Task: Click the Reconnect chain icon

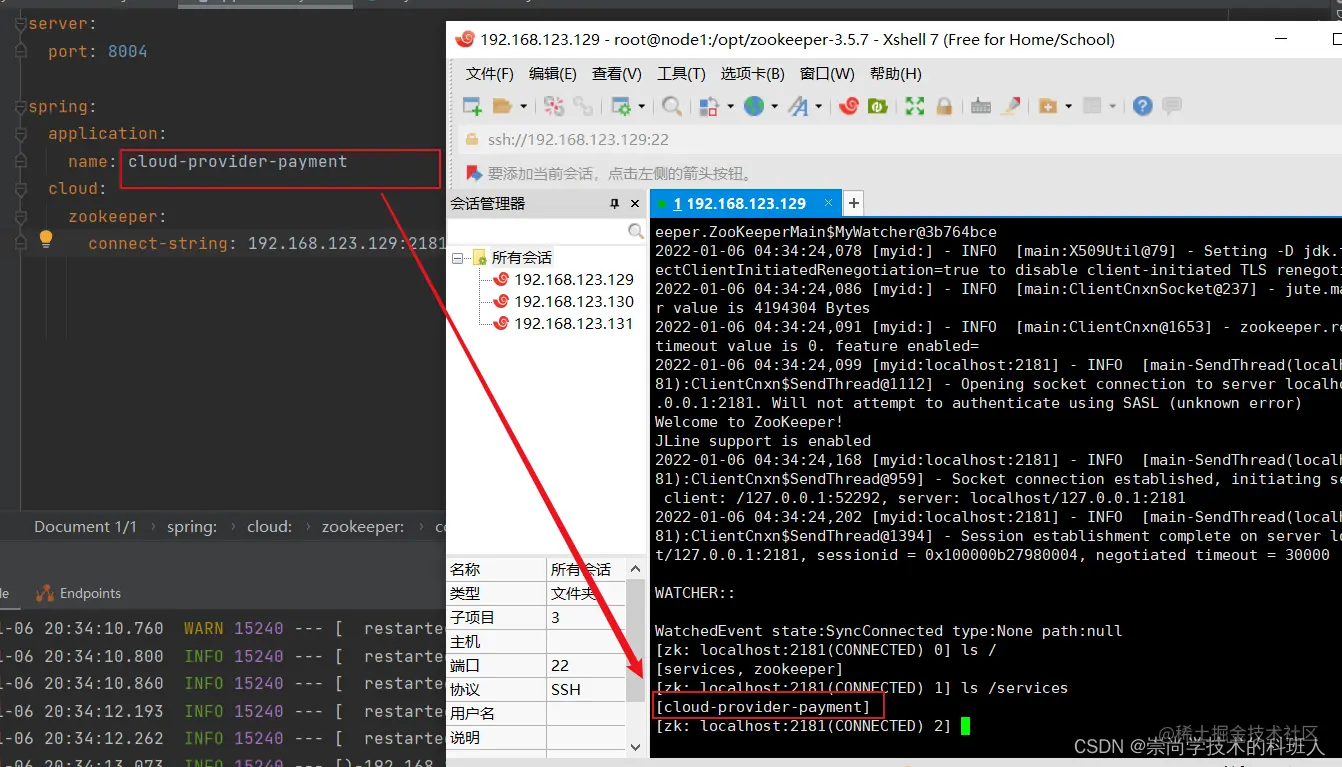Action: (x=583, y=106)
